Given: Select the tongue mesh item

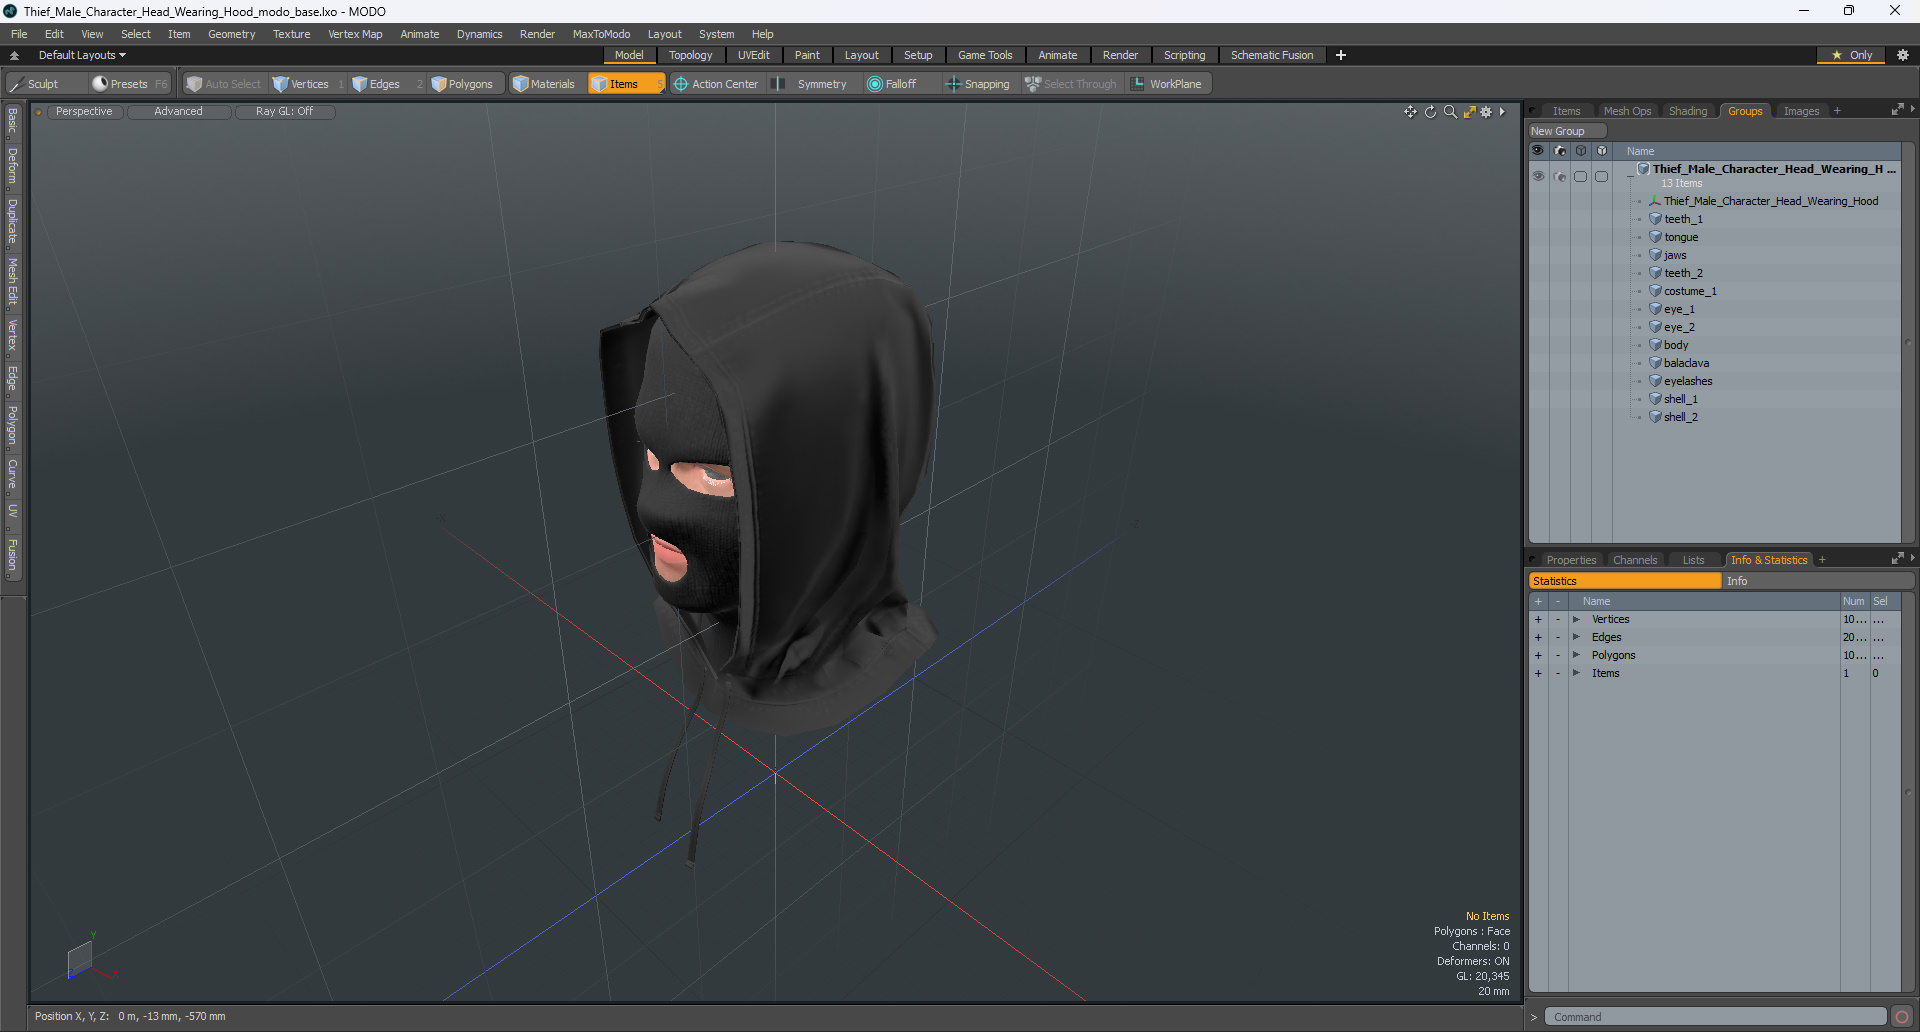Looking at the screenshot, I should click(1681, 237).
